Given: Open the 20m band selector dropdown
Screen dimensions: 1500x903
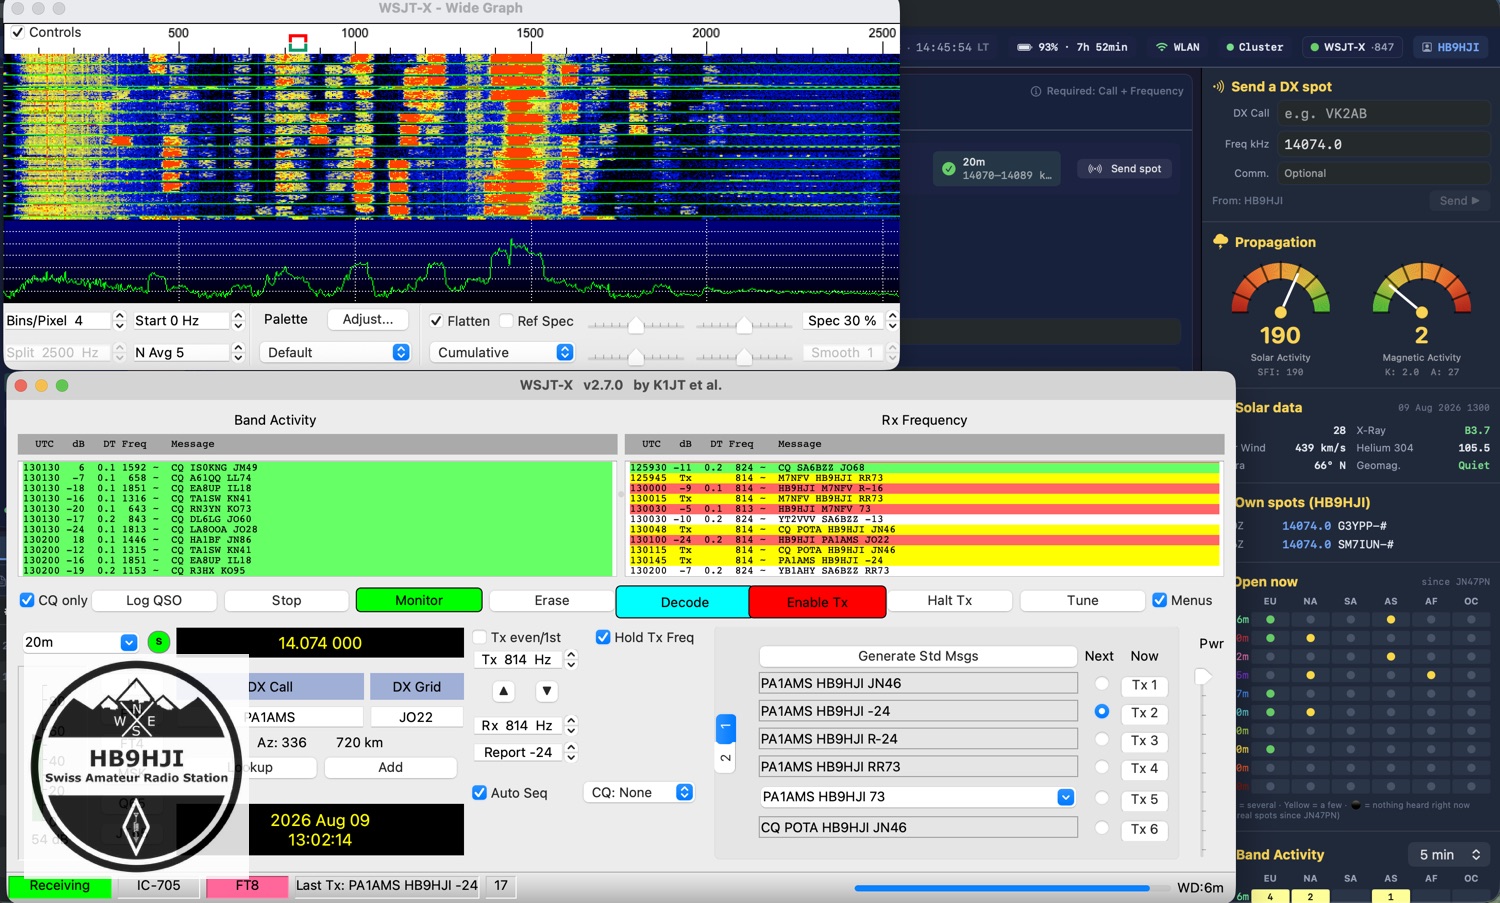Looking at the screenshot, I should [80, 642].
